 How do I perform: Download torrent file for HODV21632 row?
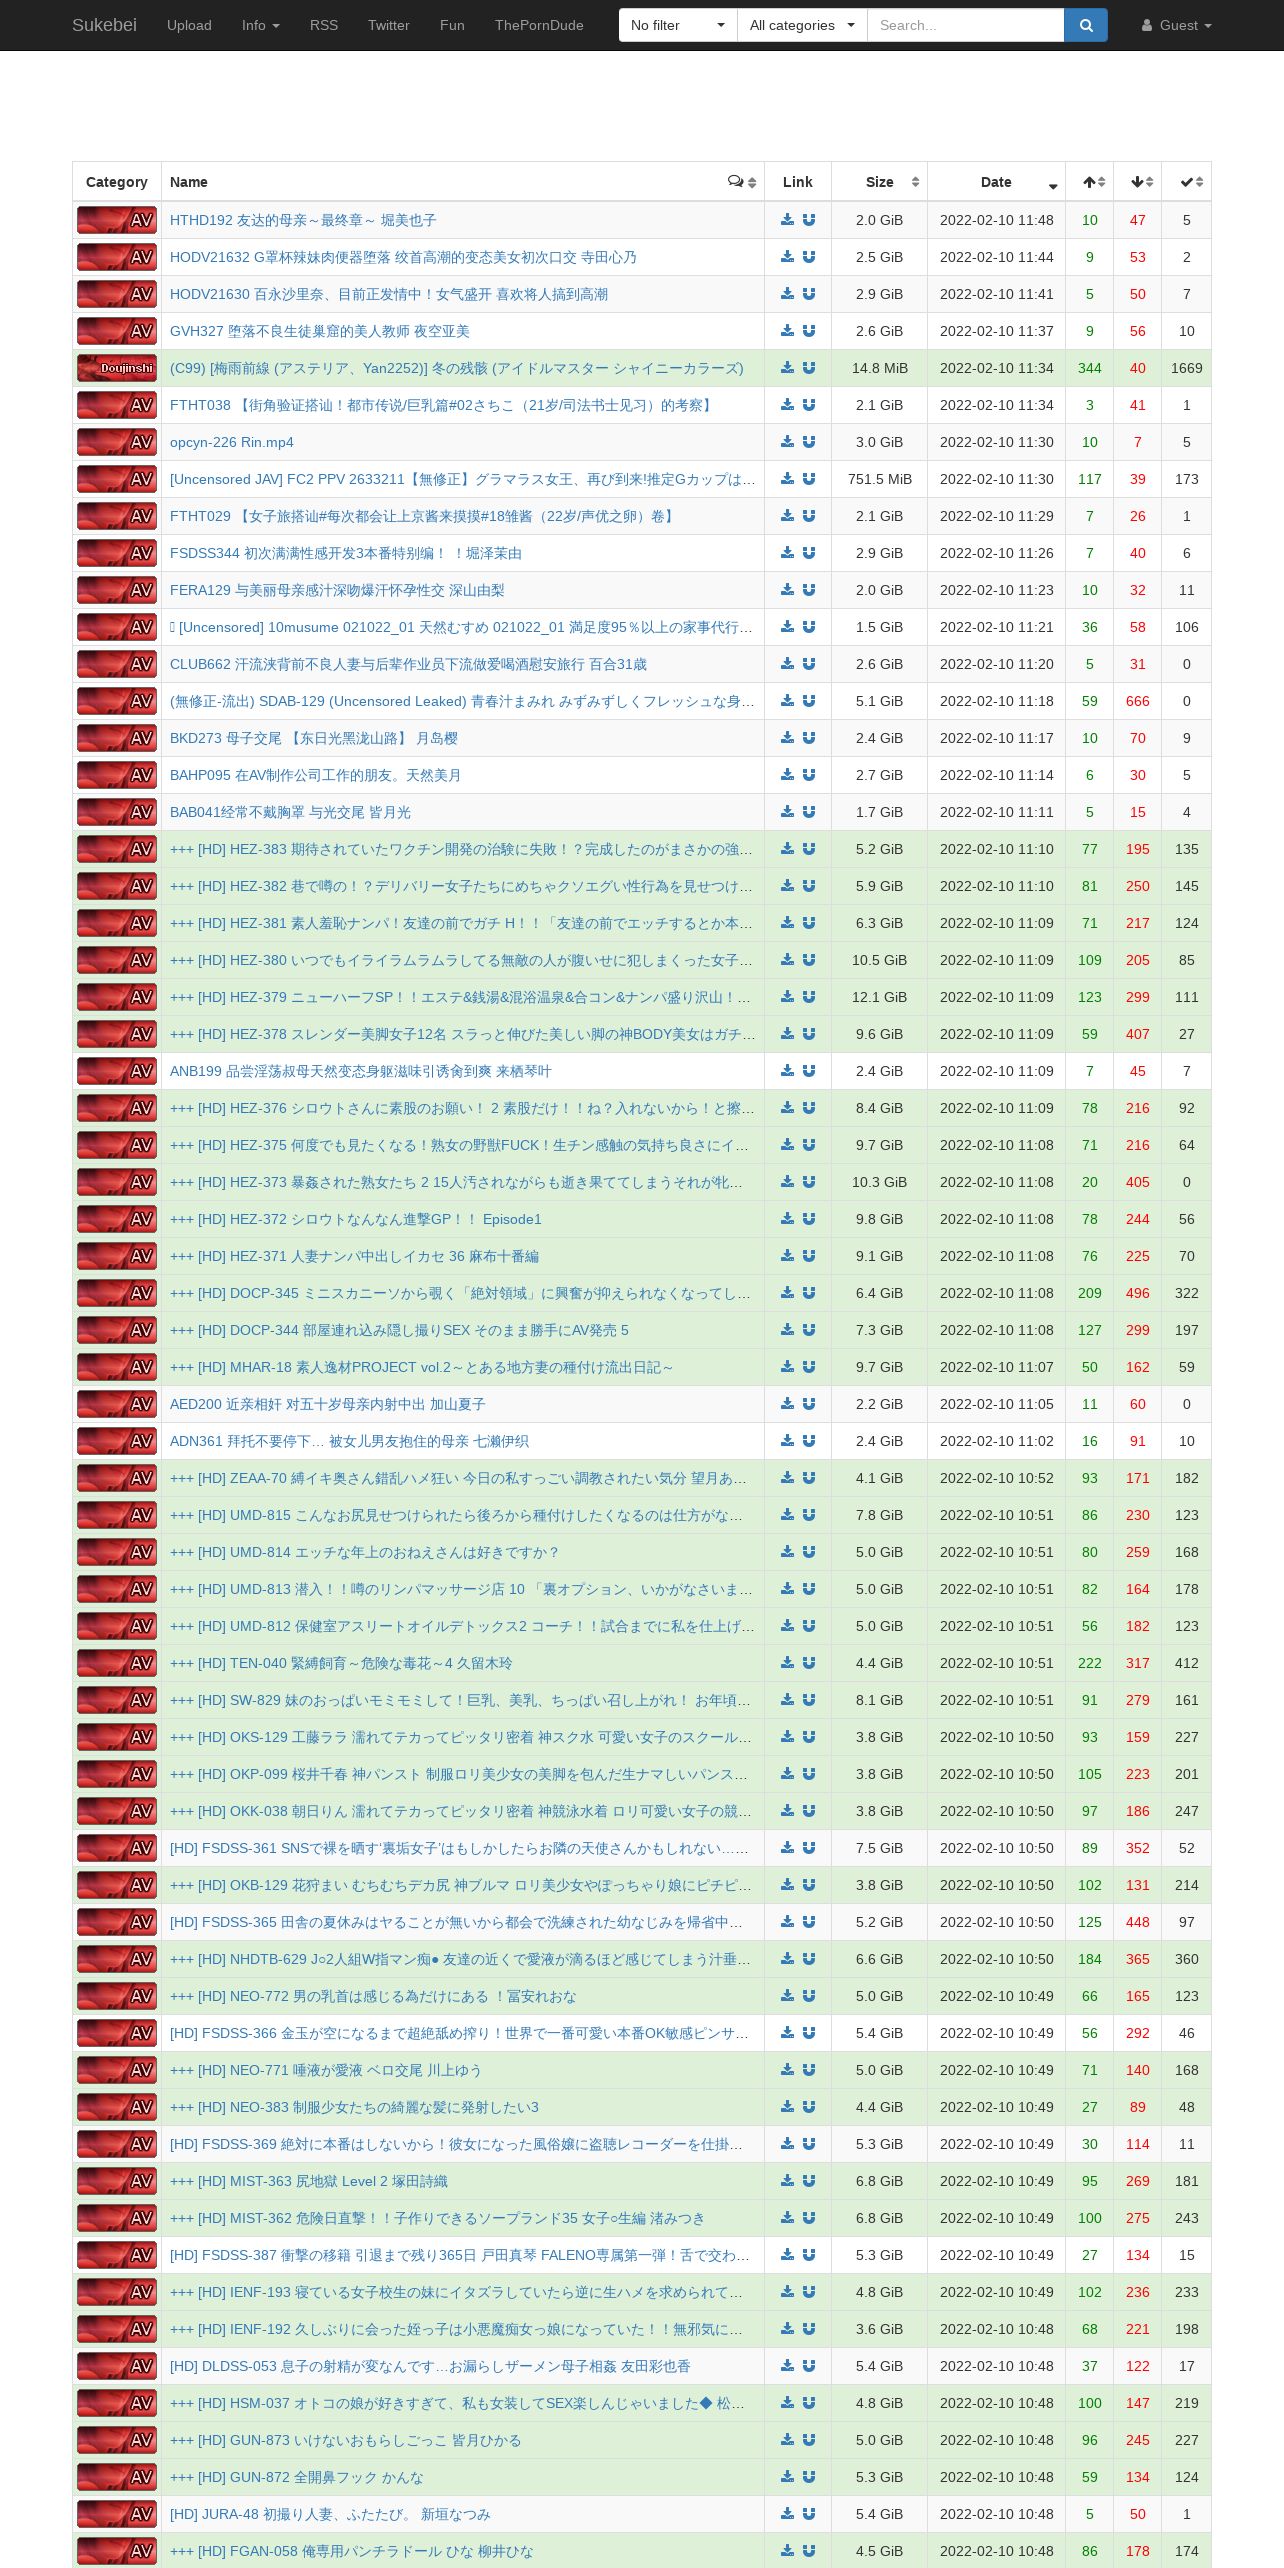787,257
